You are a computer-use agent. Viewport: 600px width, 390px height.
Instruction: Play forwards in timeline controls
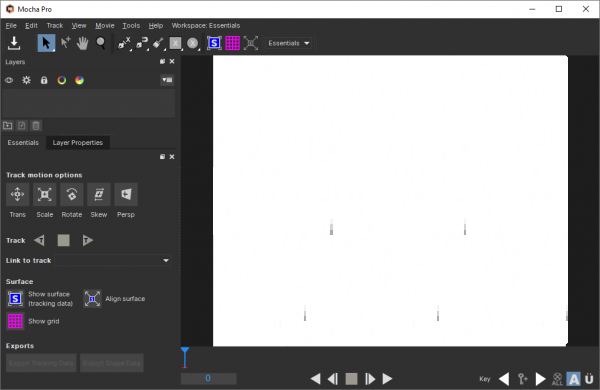[388, 379]
